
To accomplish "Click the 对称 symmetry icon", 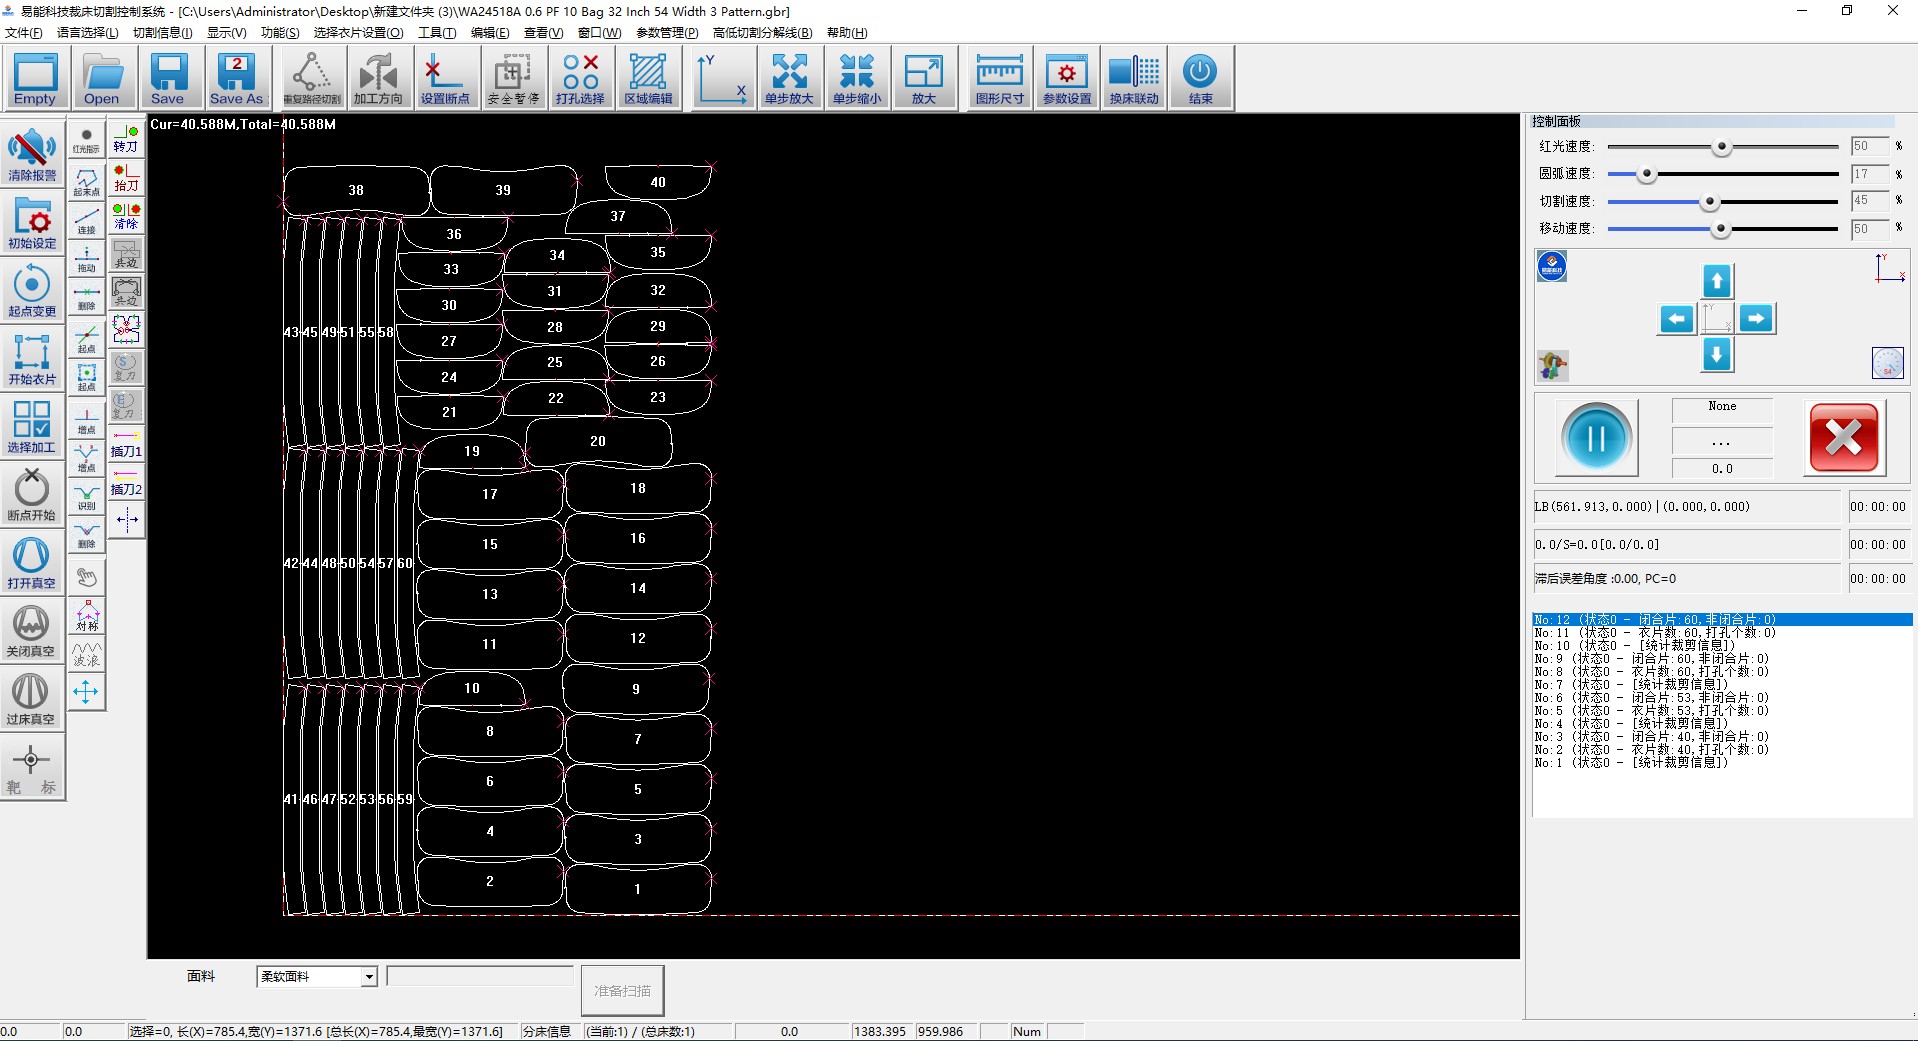I will (87, 616).
